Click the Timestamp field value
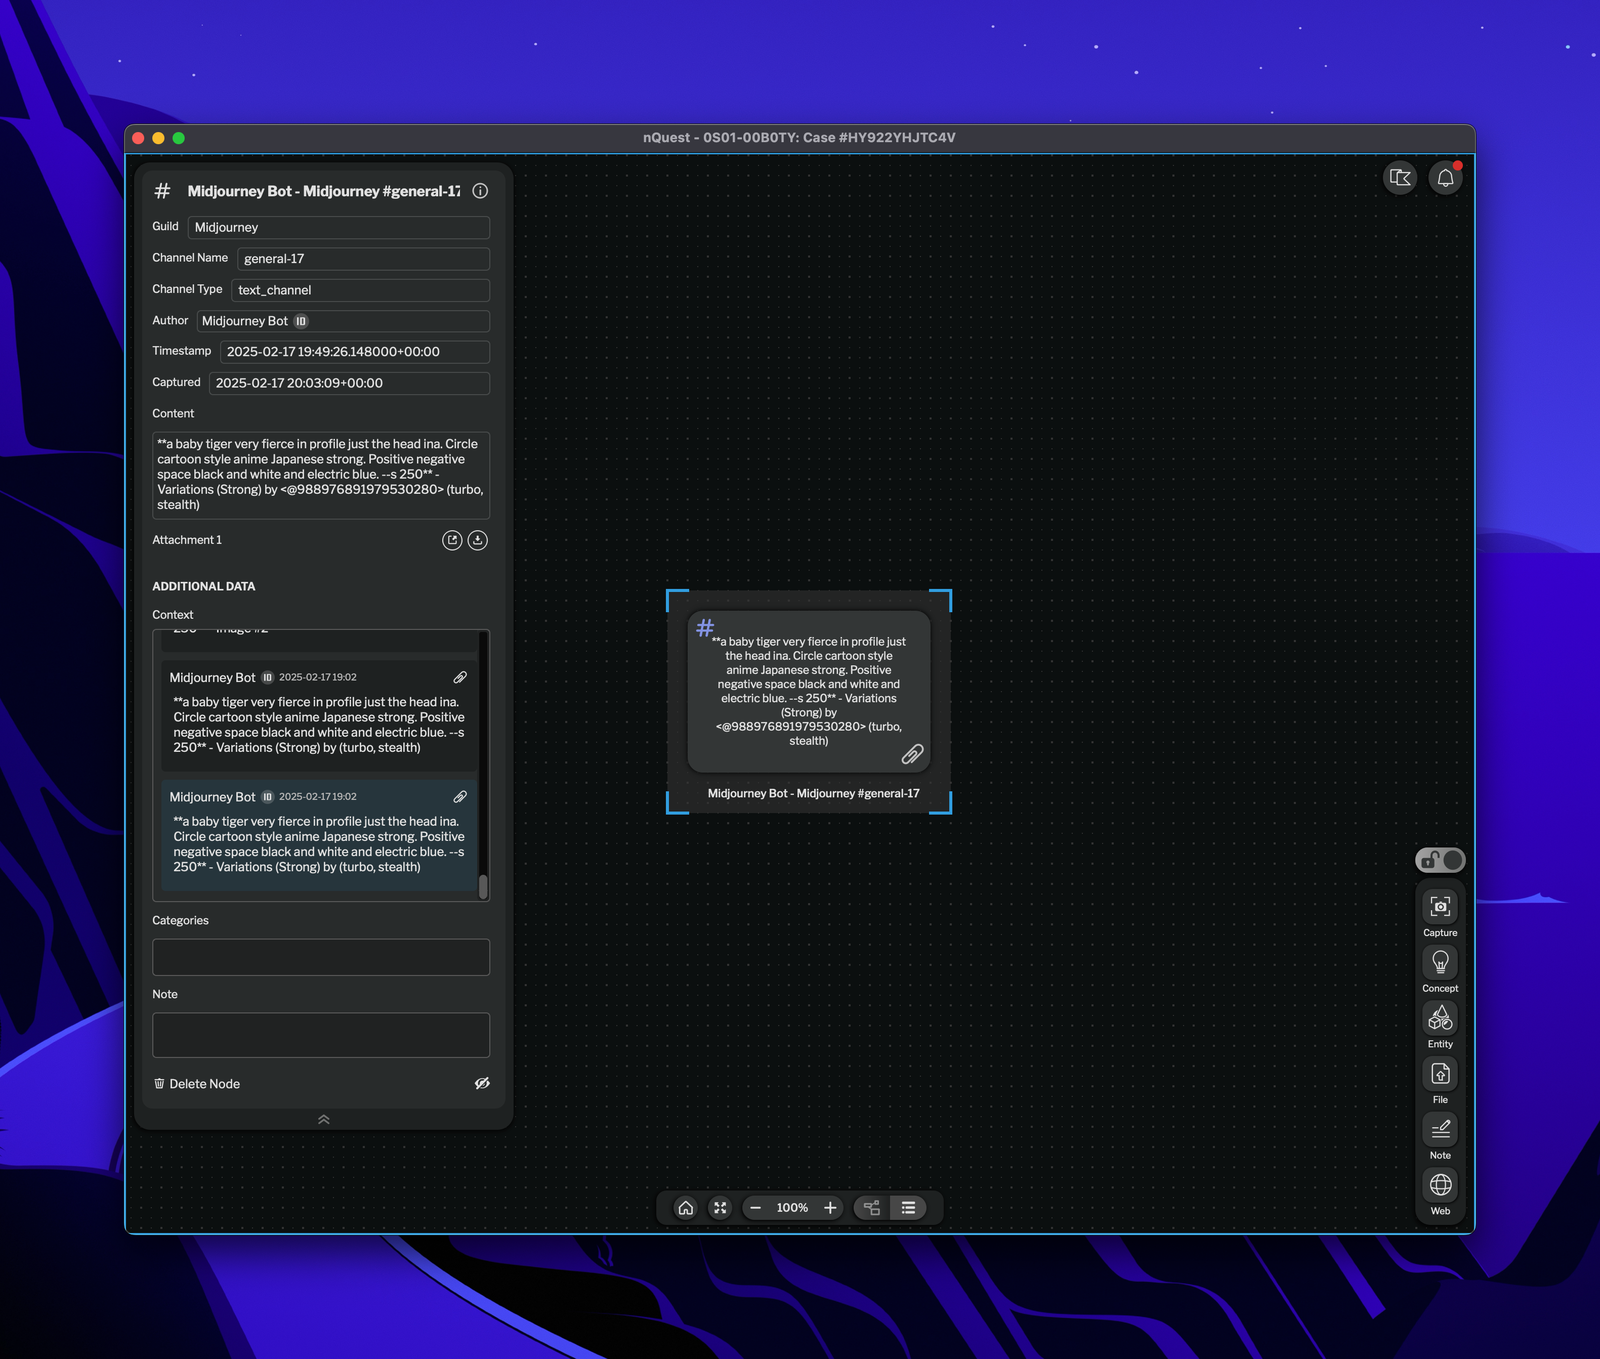The image size is (1600, 1359). pyautogui.click(x=355, y=352)
